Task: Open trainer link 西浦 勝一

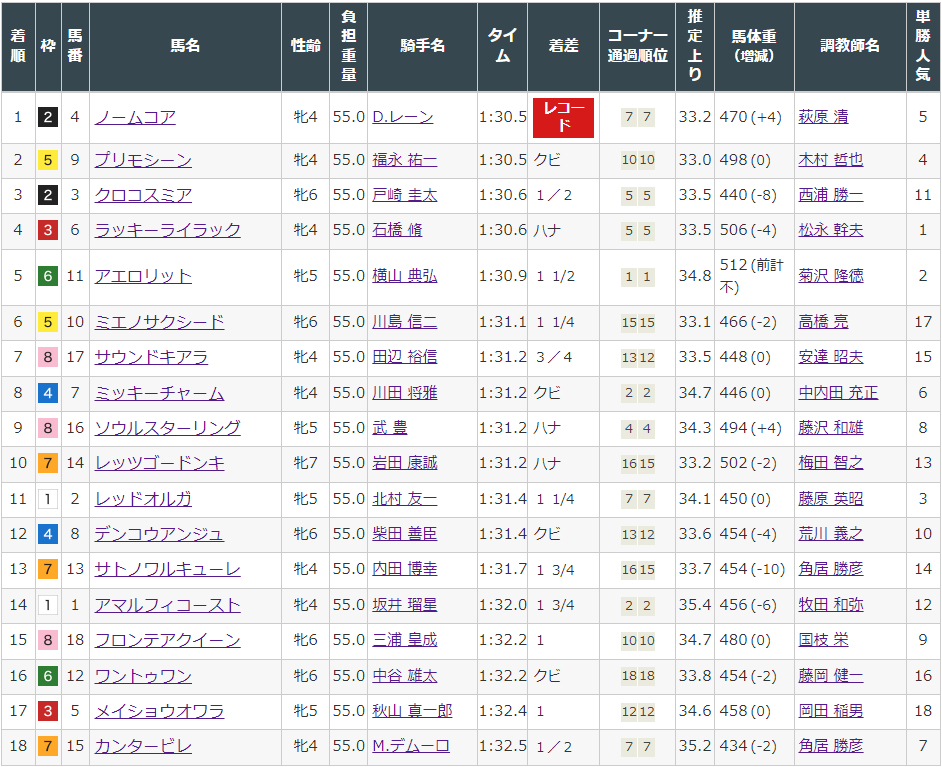Action: [830, 195]
